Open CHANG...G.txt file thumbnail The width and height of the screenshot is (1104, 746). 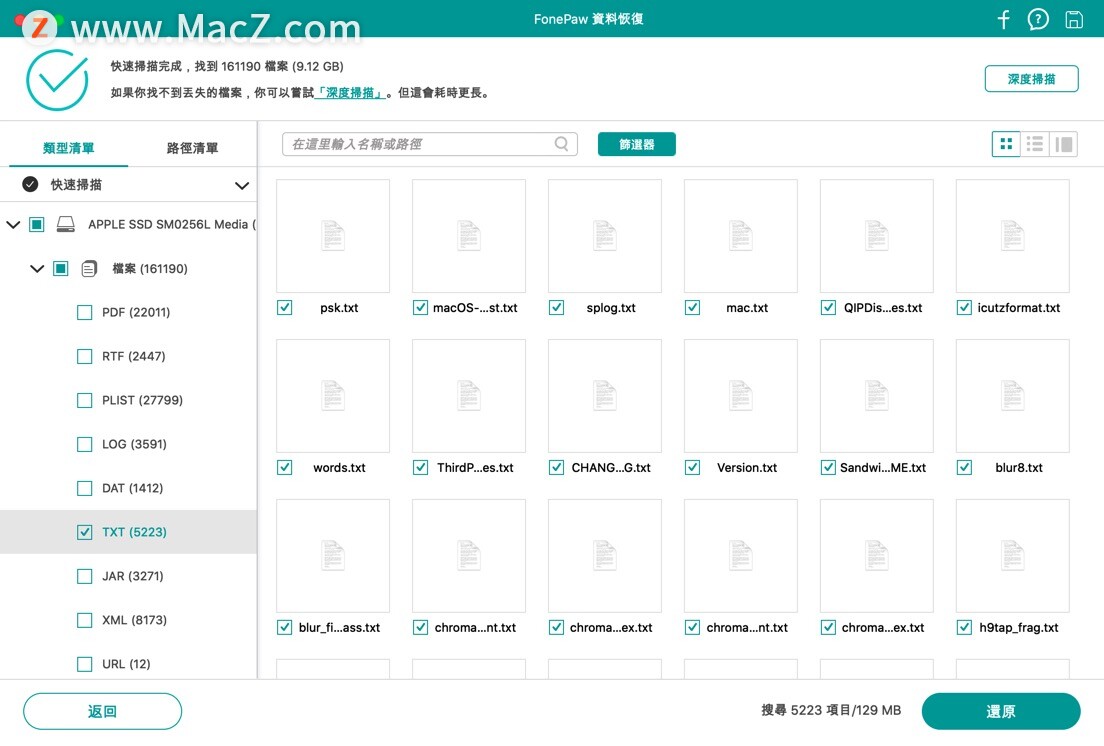coord(605,396)
